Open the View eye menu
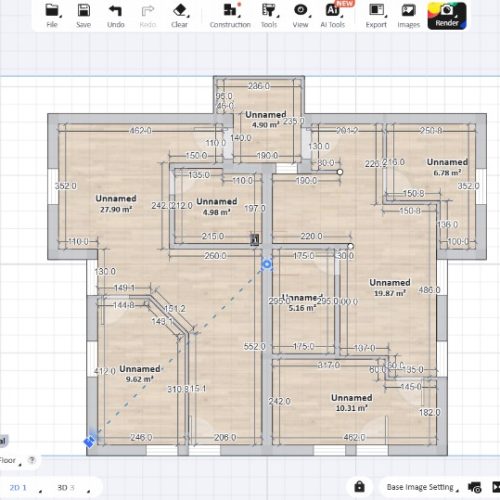 [301, 16]
